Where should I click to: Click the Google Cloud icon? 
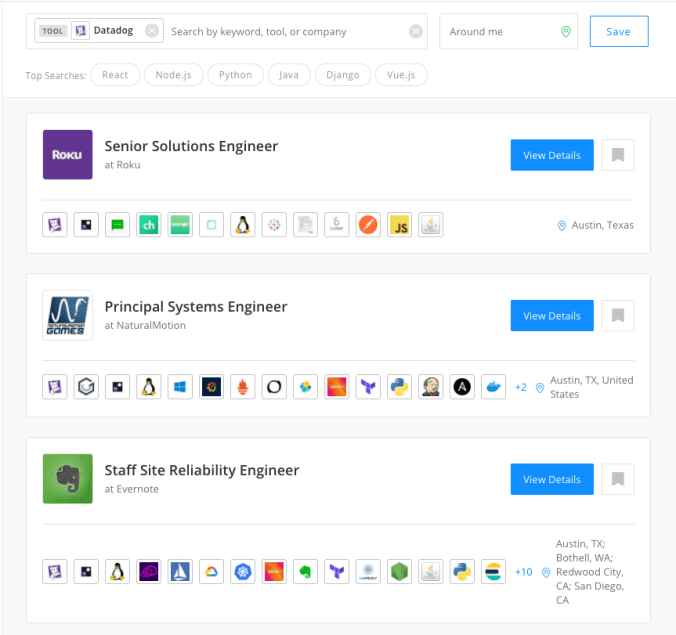(211, 572)
